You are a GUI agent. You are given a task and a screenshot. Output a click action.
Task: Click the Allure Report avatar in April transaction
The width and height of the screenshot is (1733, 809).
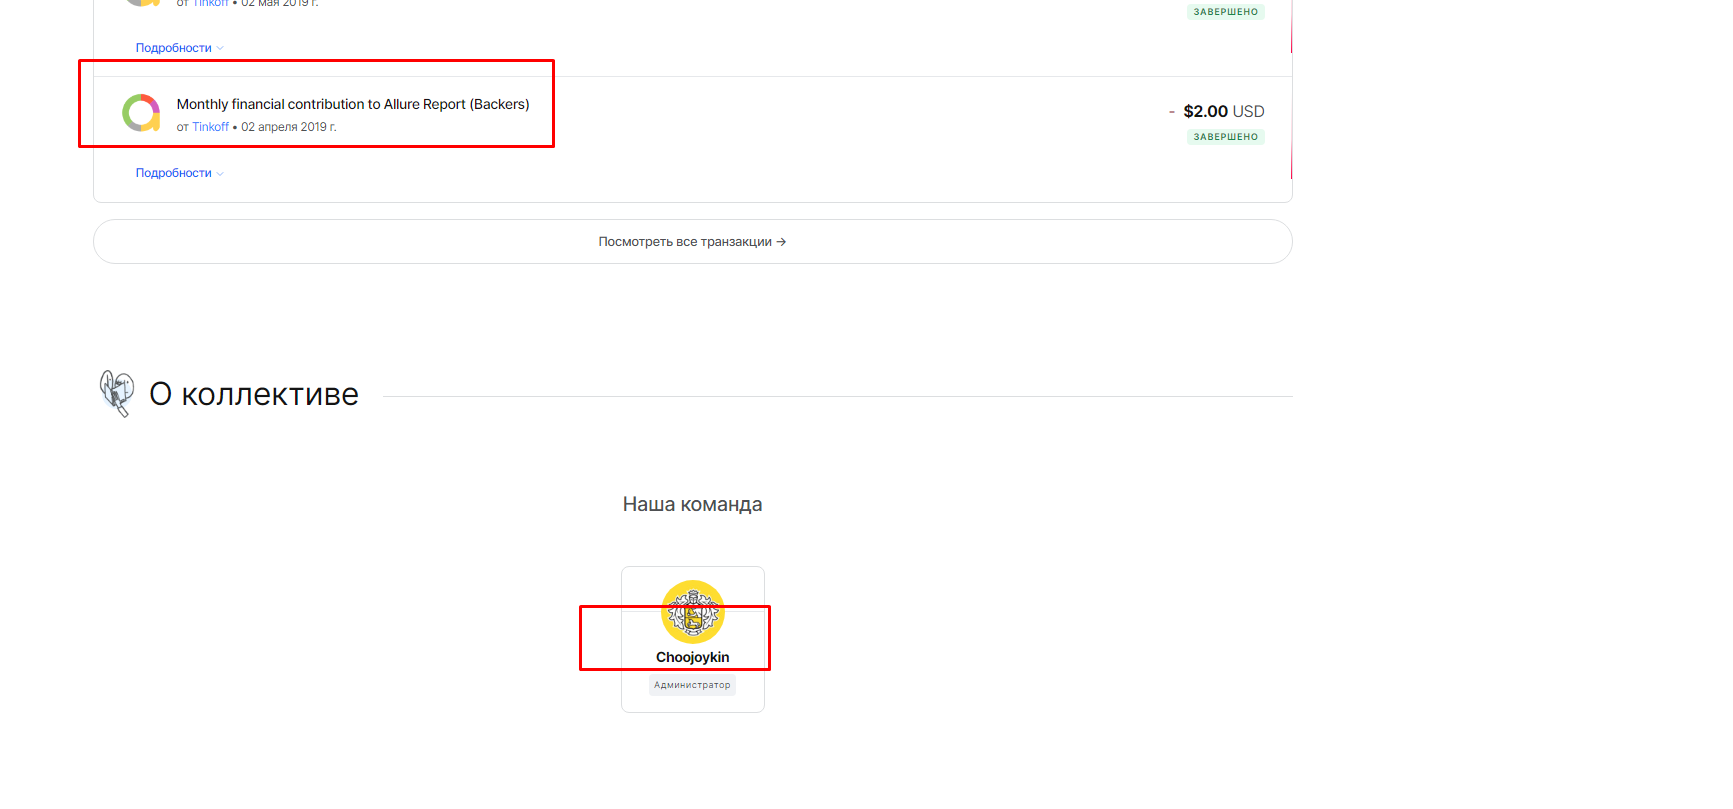coord(141,113)
